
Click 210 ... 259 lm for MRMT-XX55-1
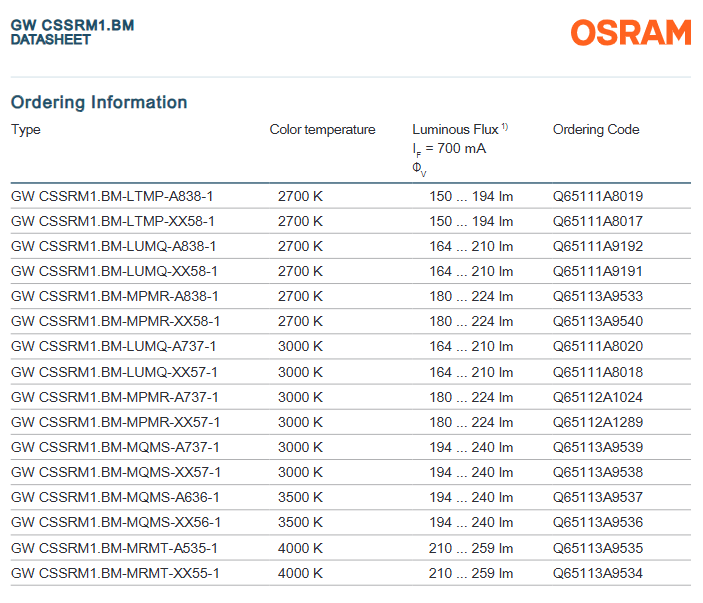pyautogui.click(x=471, y=574)
